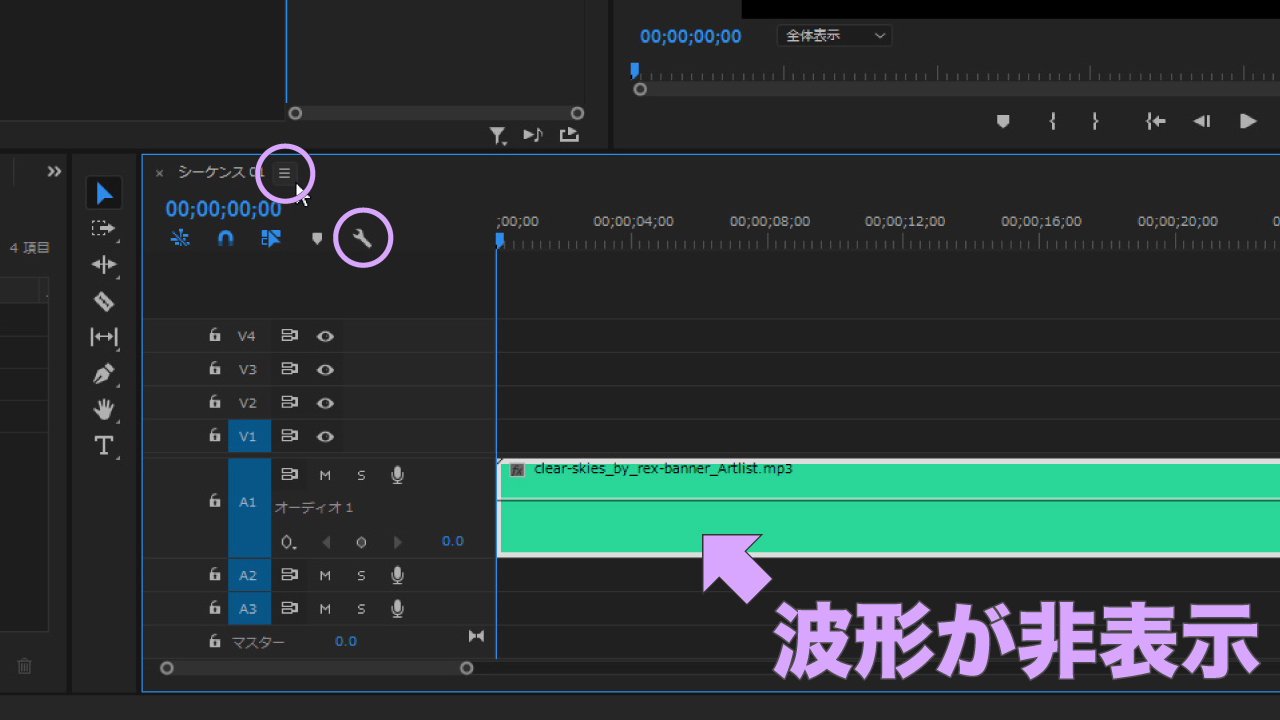Viewport: 1280px width, 720px height.
Task: Open the sequence panel hamburger menu
Action: pyautogui.click(x=284, y=173)
